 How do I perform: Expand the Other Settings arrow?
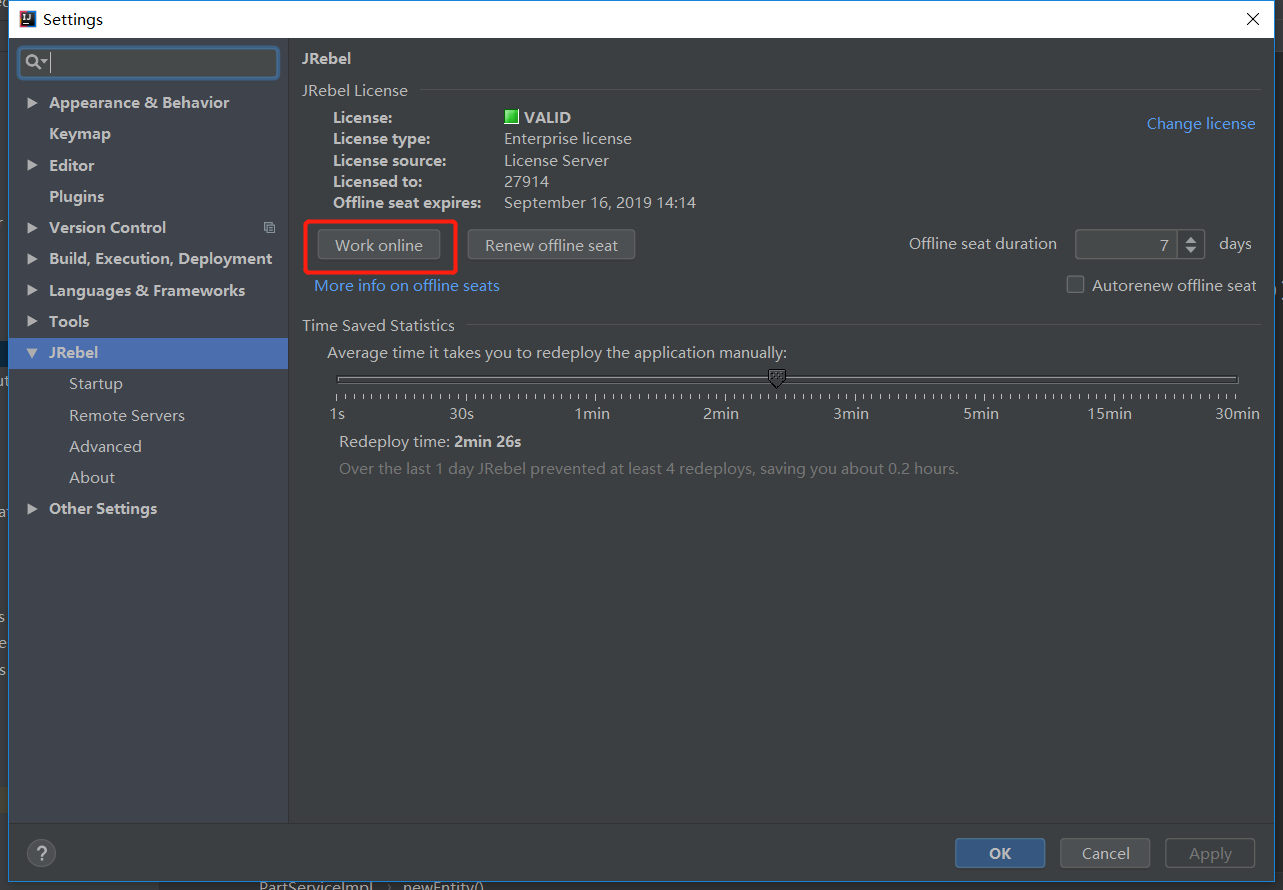pyautogui.click(x=32, y=509)
